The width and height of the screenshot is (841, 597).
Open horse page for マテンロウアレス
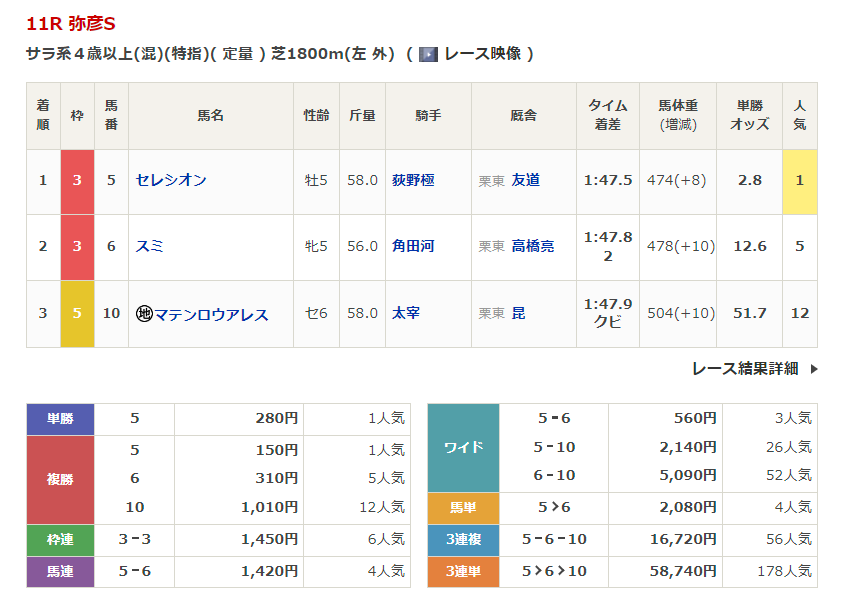coord(211,314)
